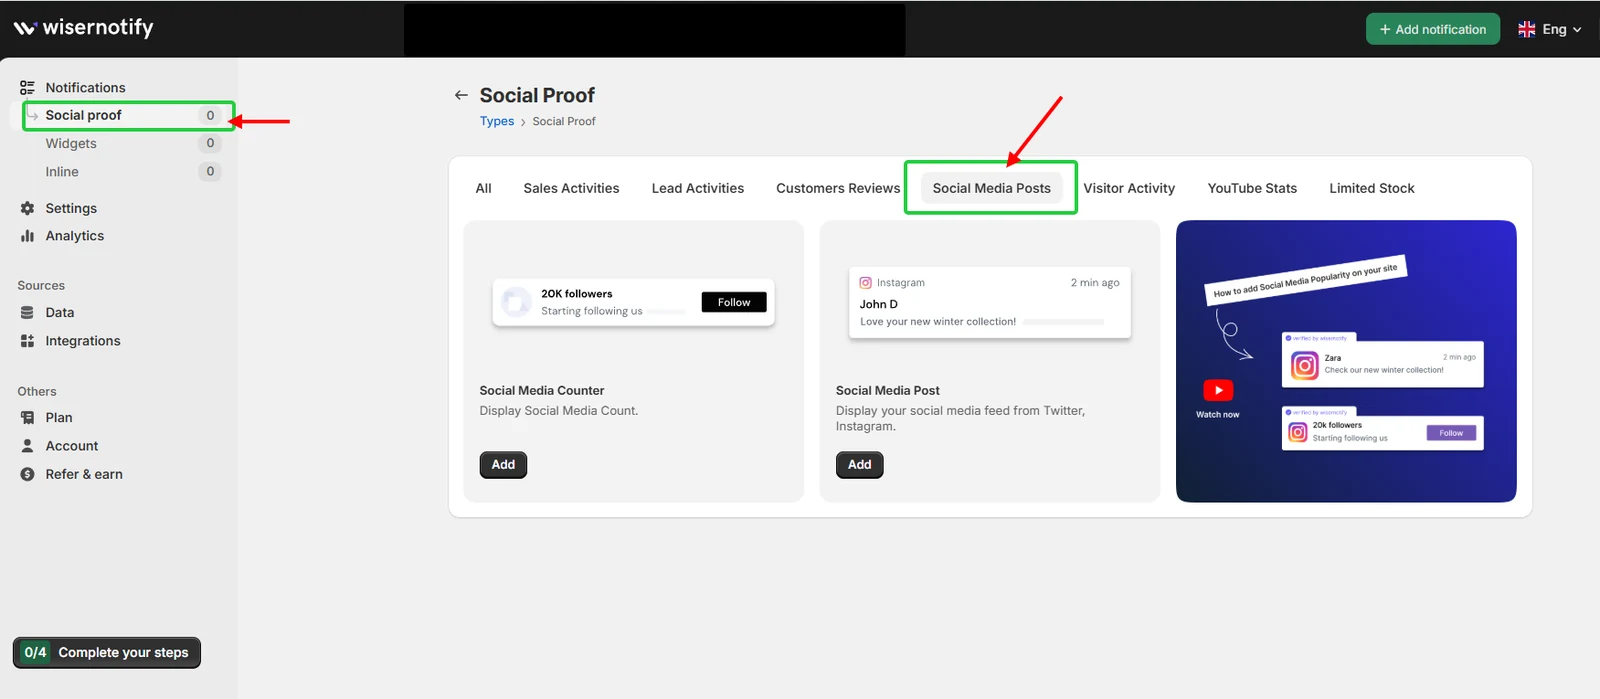Viewport: 1600px width, 699px height.
Task: Click Follow button in counter preview
Action: (734, 302)
